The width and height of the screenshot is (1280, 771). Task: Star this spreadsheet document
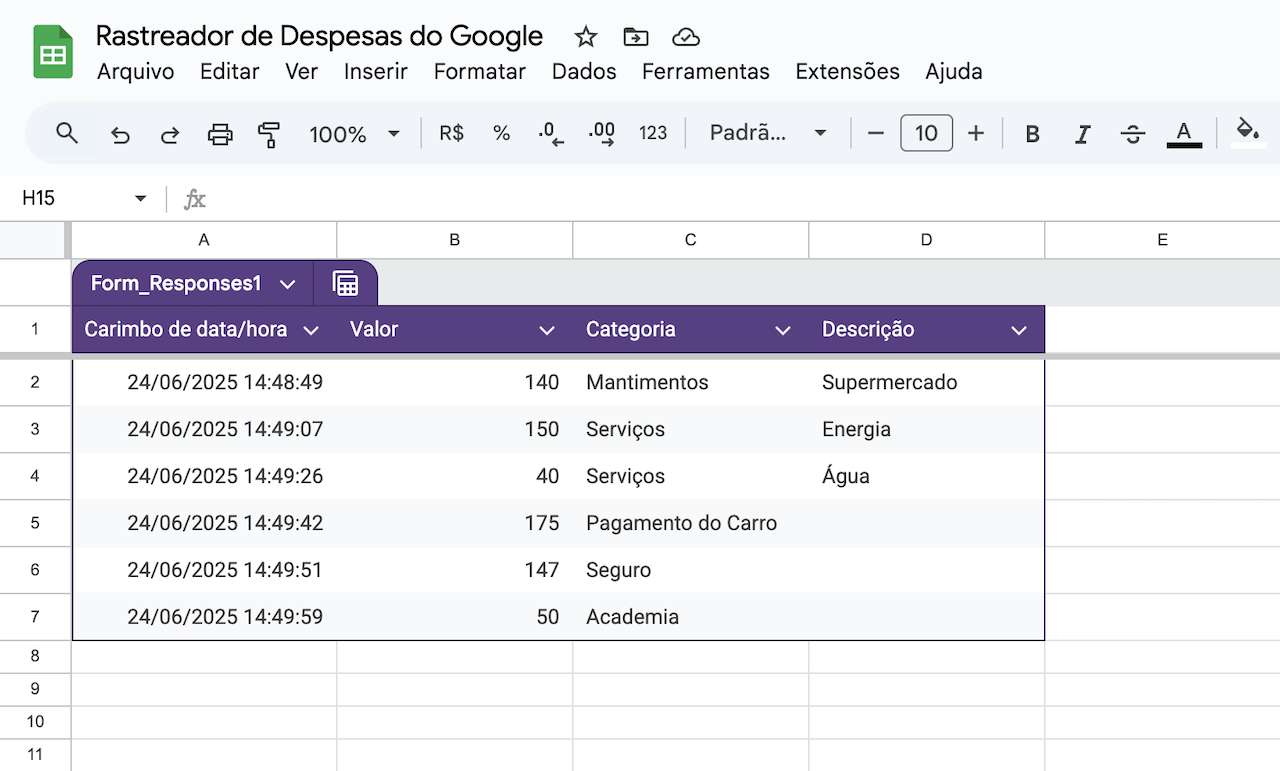(586, 37)
